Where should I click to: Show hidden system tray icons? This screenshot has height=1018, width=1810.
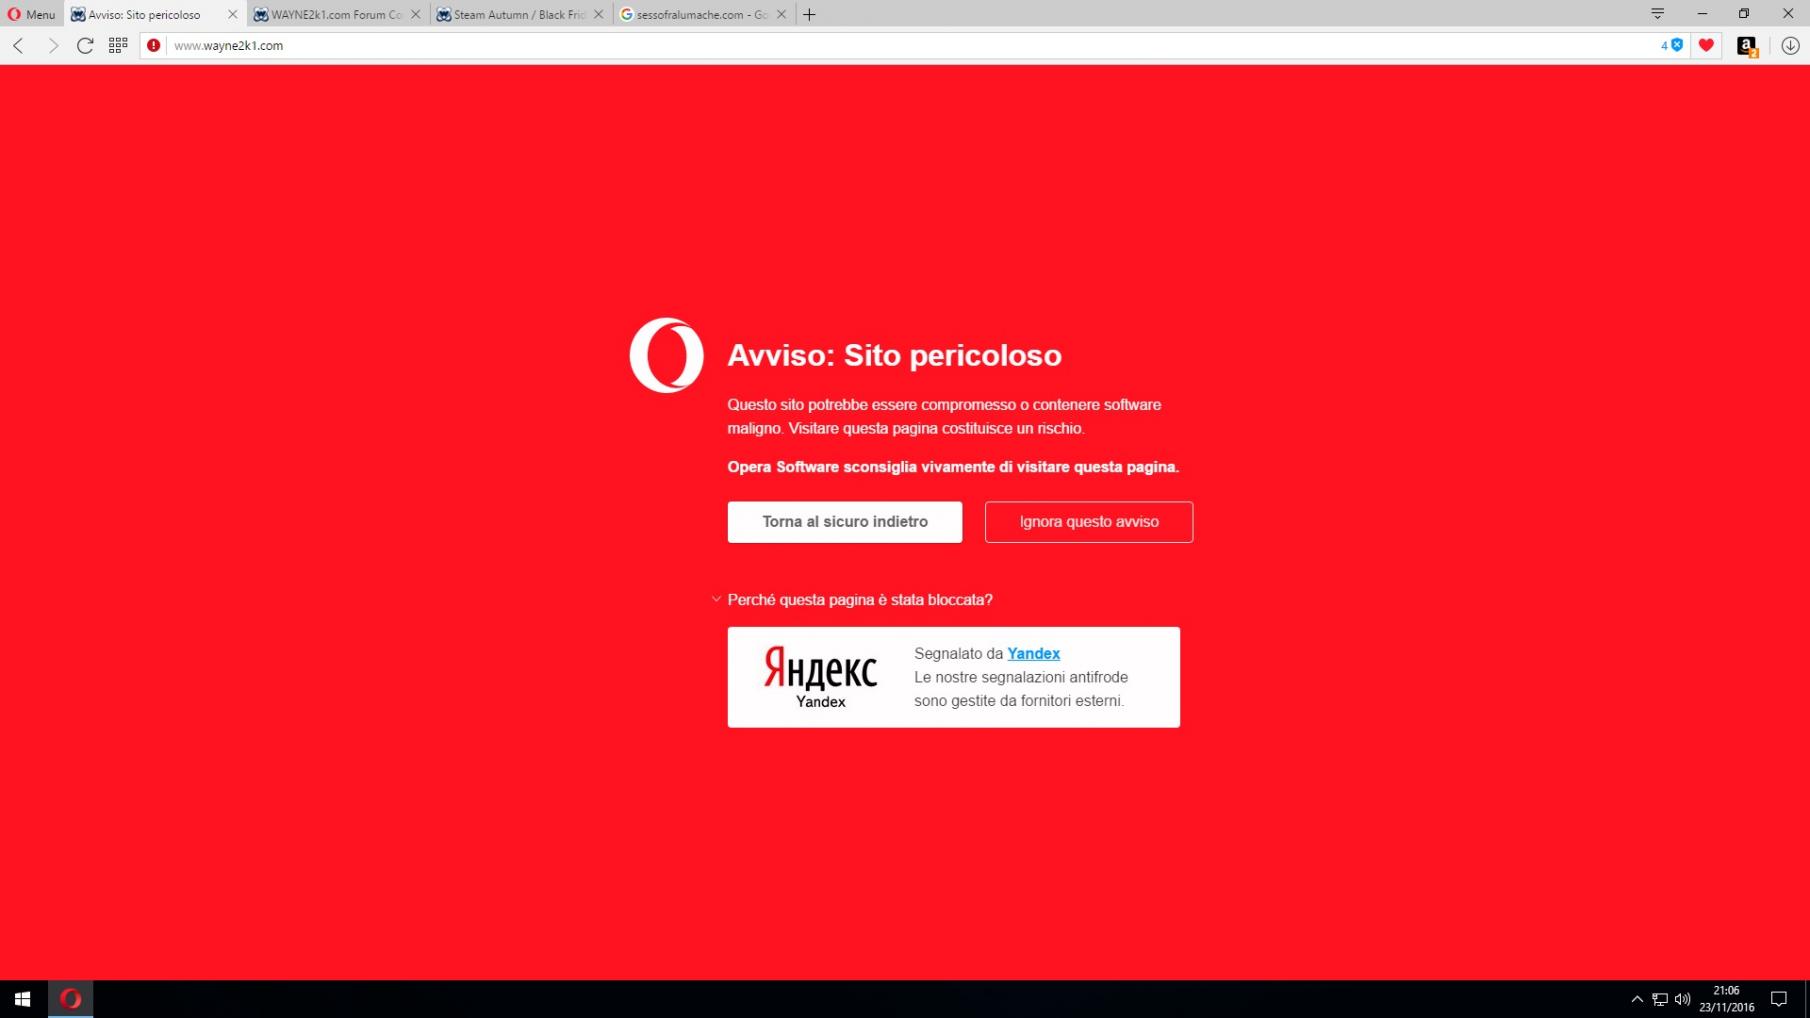[x=1636, y=999]
